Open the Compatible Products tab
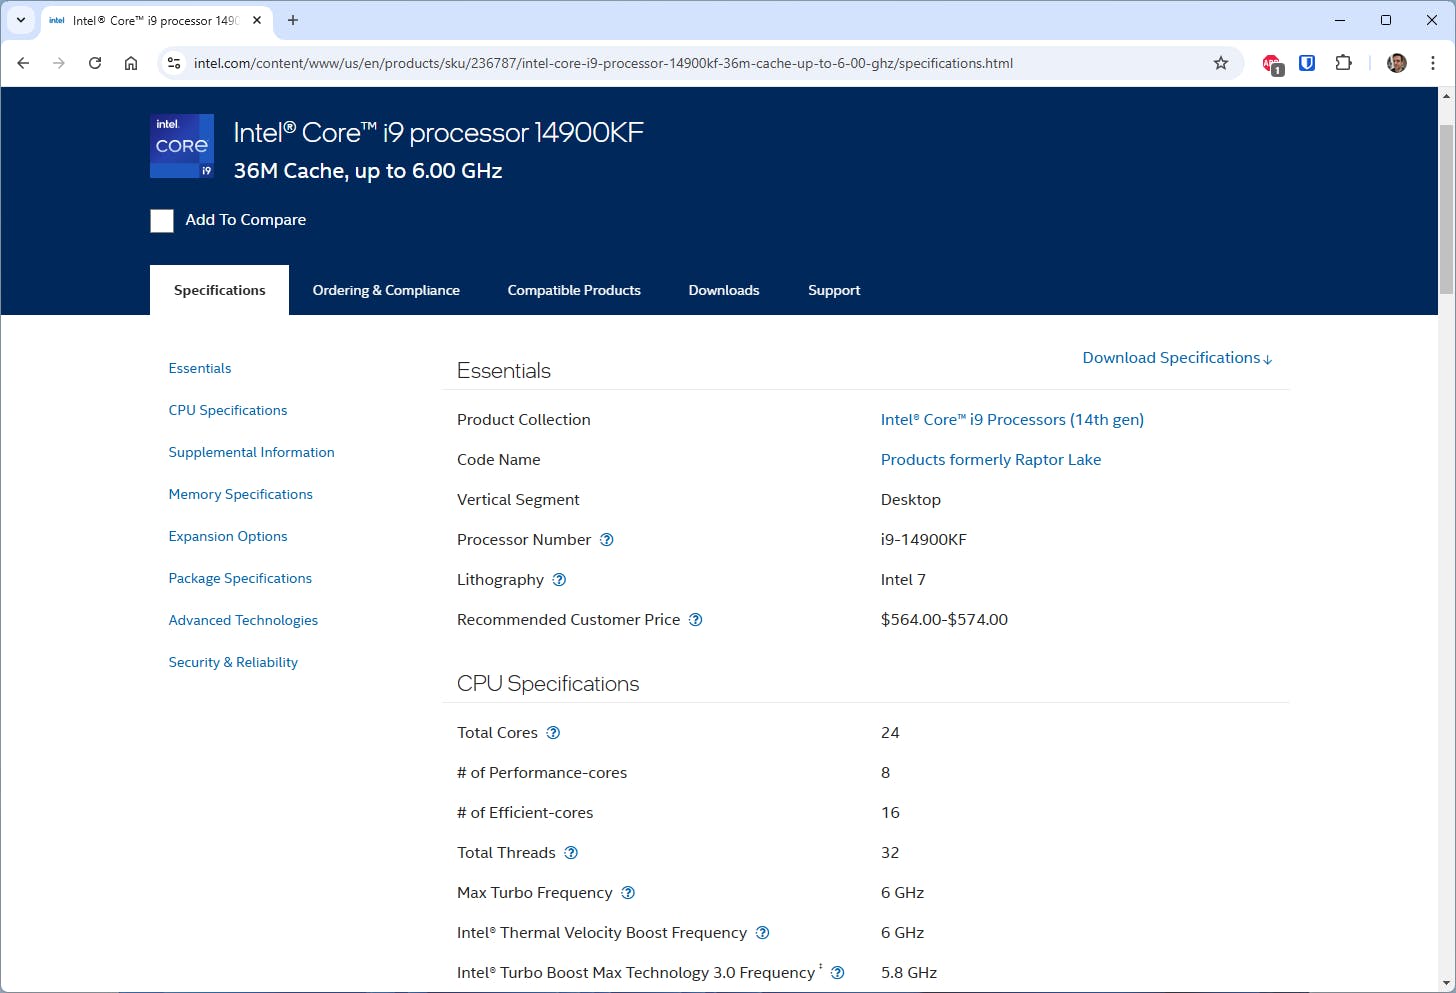Screen dimensions: 1456x993 (574, 290)
